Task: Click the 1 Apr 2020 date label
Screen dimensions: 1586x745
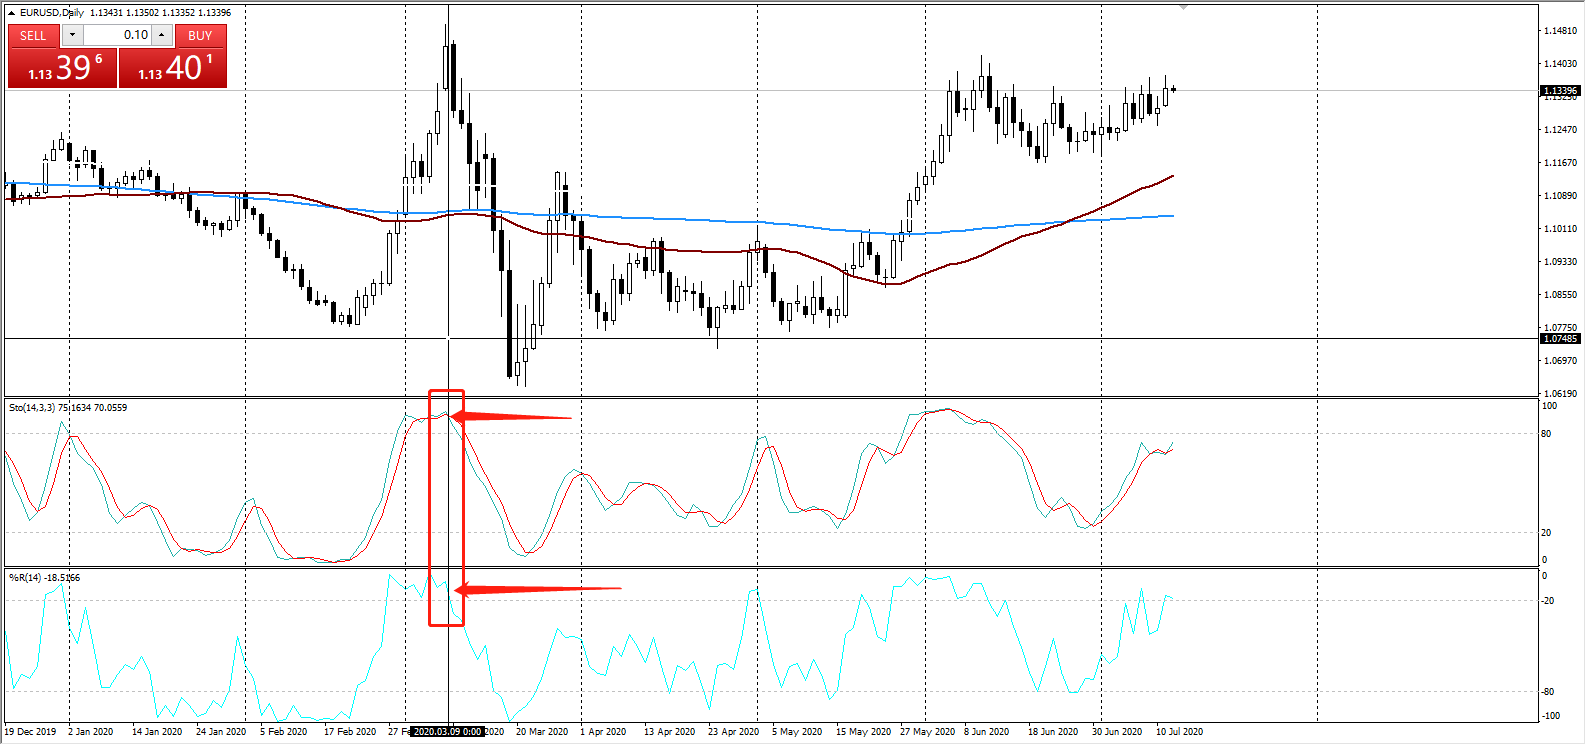Action: [603, 732]
